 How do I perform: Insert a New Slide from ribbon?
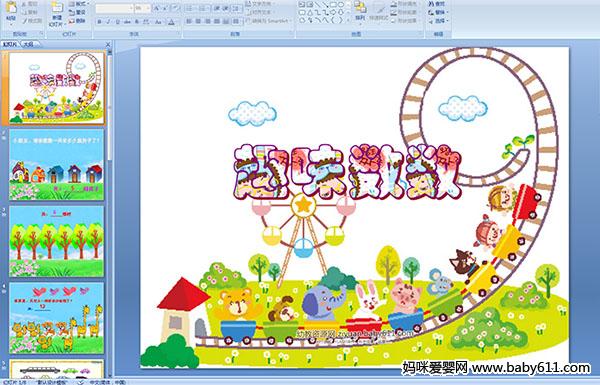coord(57,14)
